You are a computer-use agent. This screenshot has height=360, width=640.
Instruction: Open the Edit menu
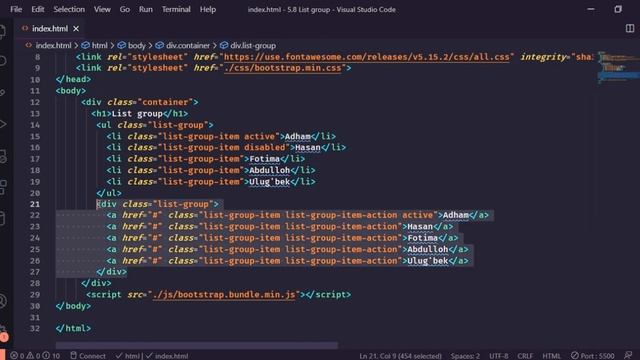click(38, 9)
